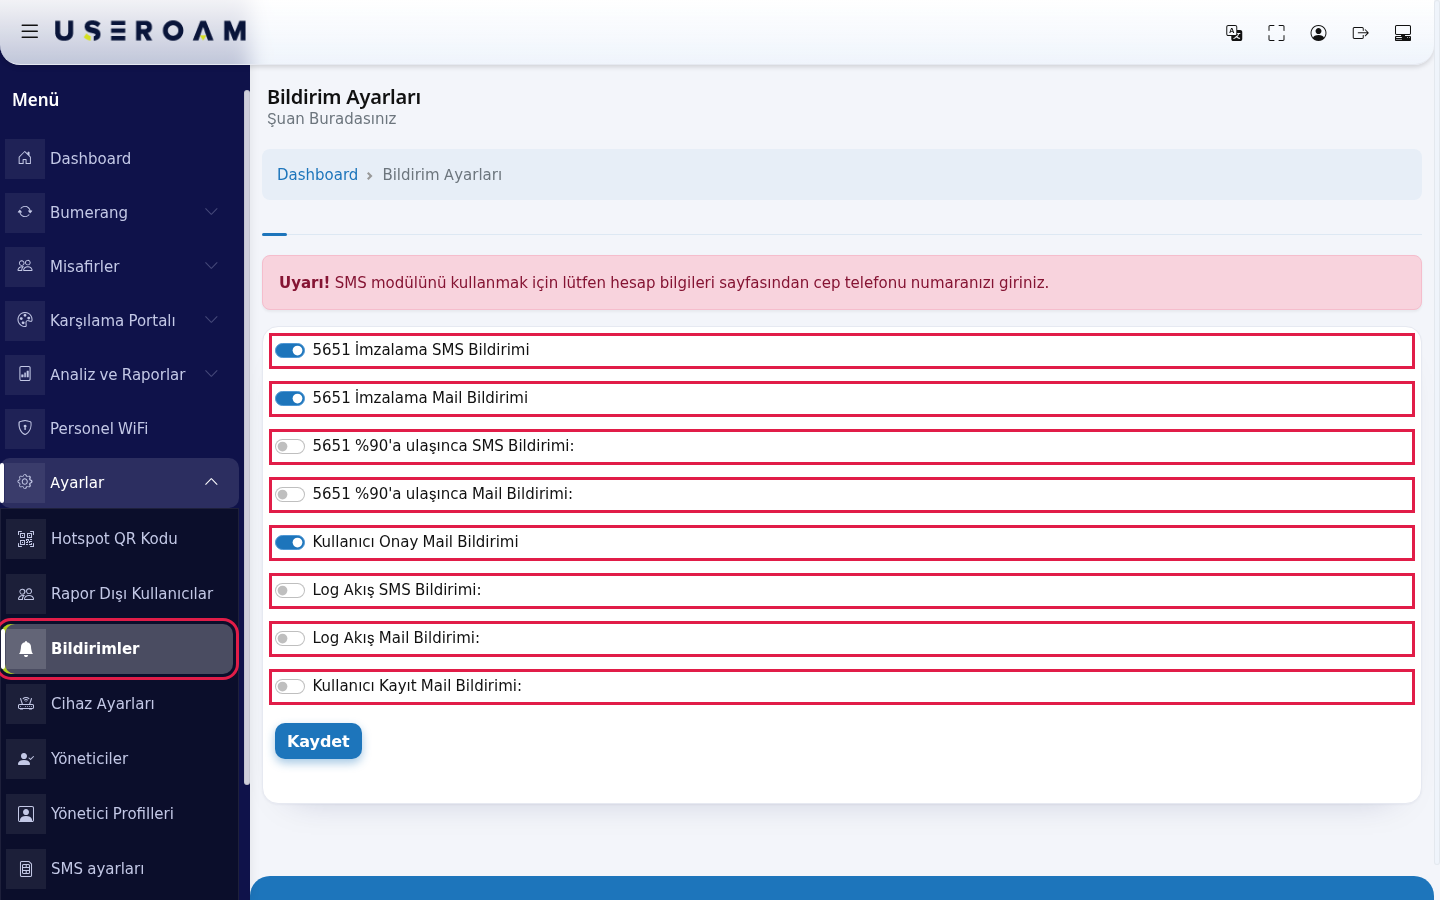The image size is (1440, 900).
Task: Enable 5651 %90'a ulaşınca Mail Bildirimi toggle
Action: (x=290, y=494)
